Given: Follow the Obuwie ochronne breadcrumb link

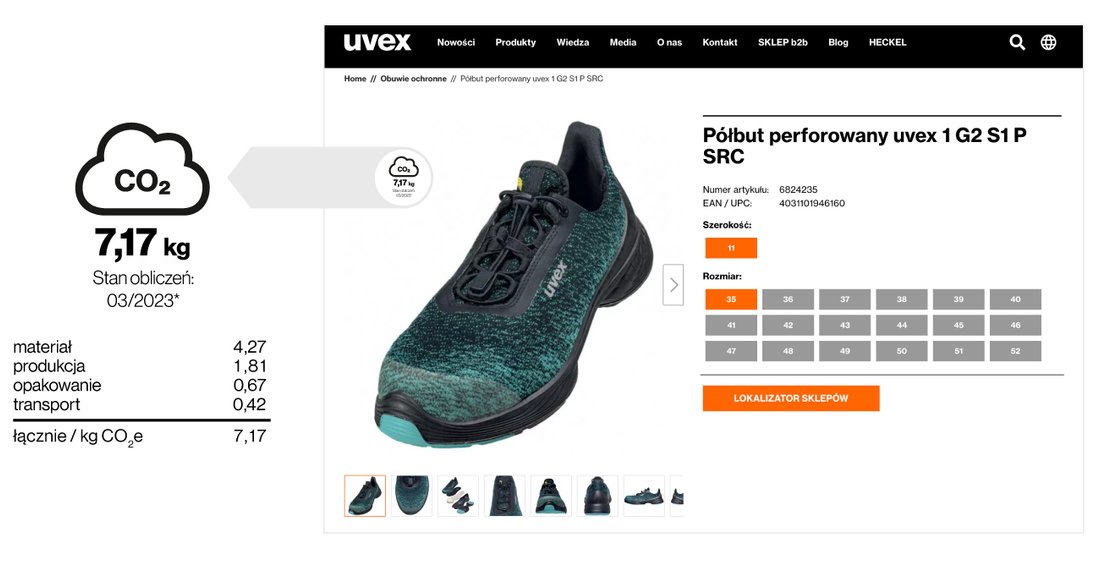Looking at the screenshot, I should click(413, 79).
